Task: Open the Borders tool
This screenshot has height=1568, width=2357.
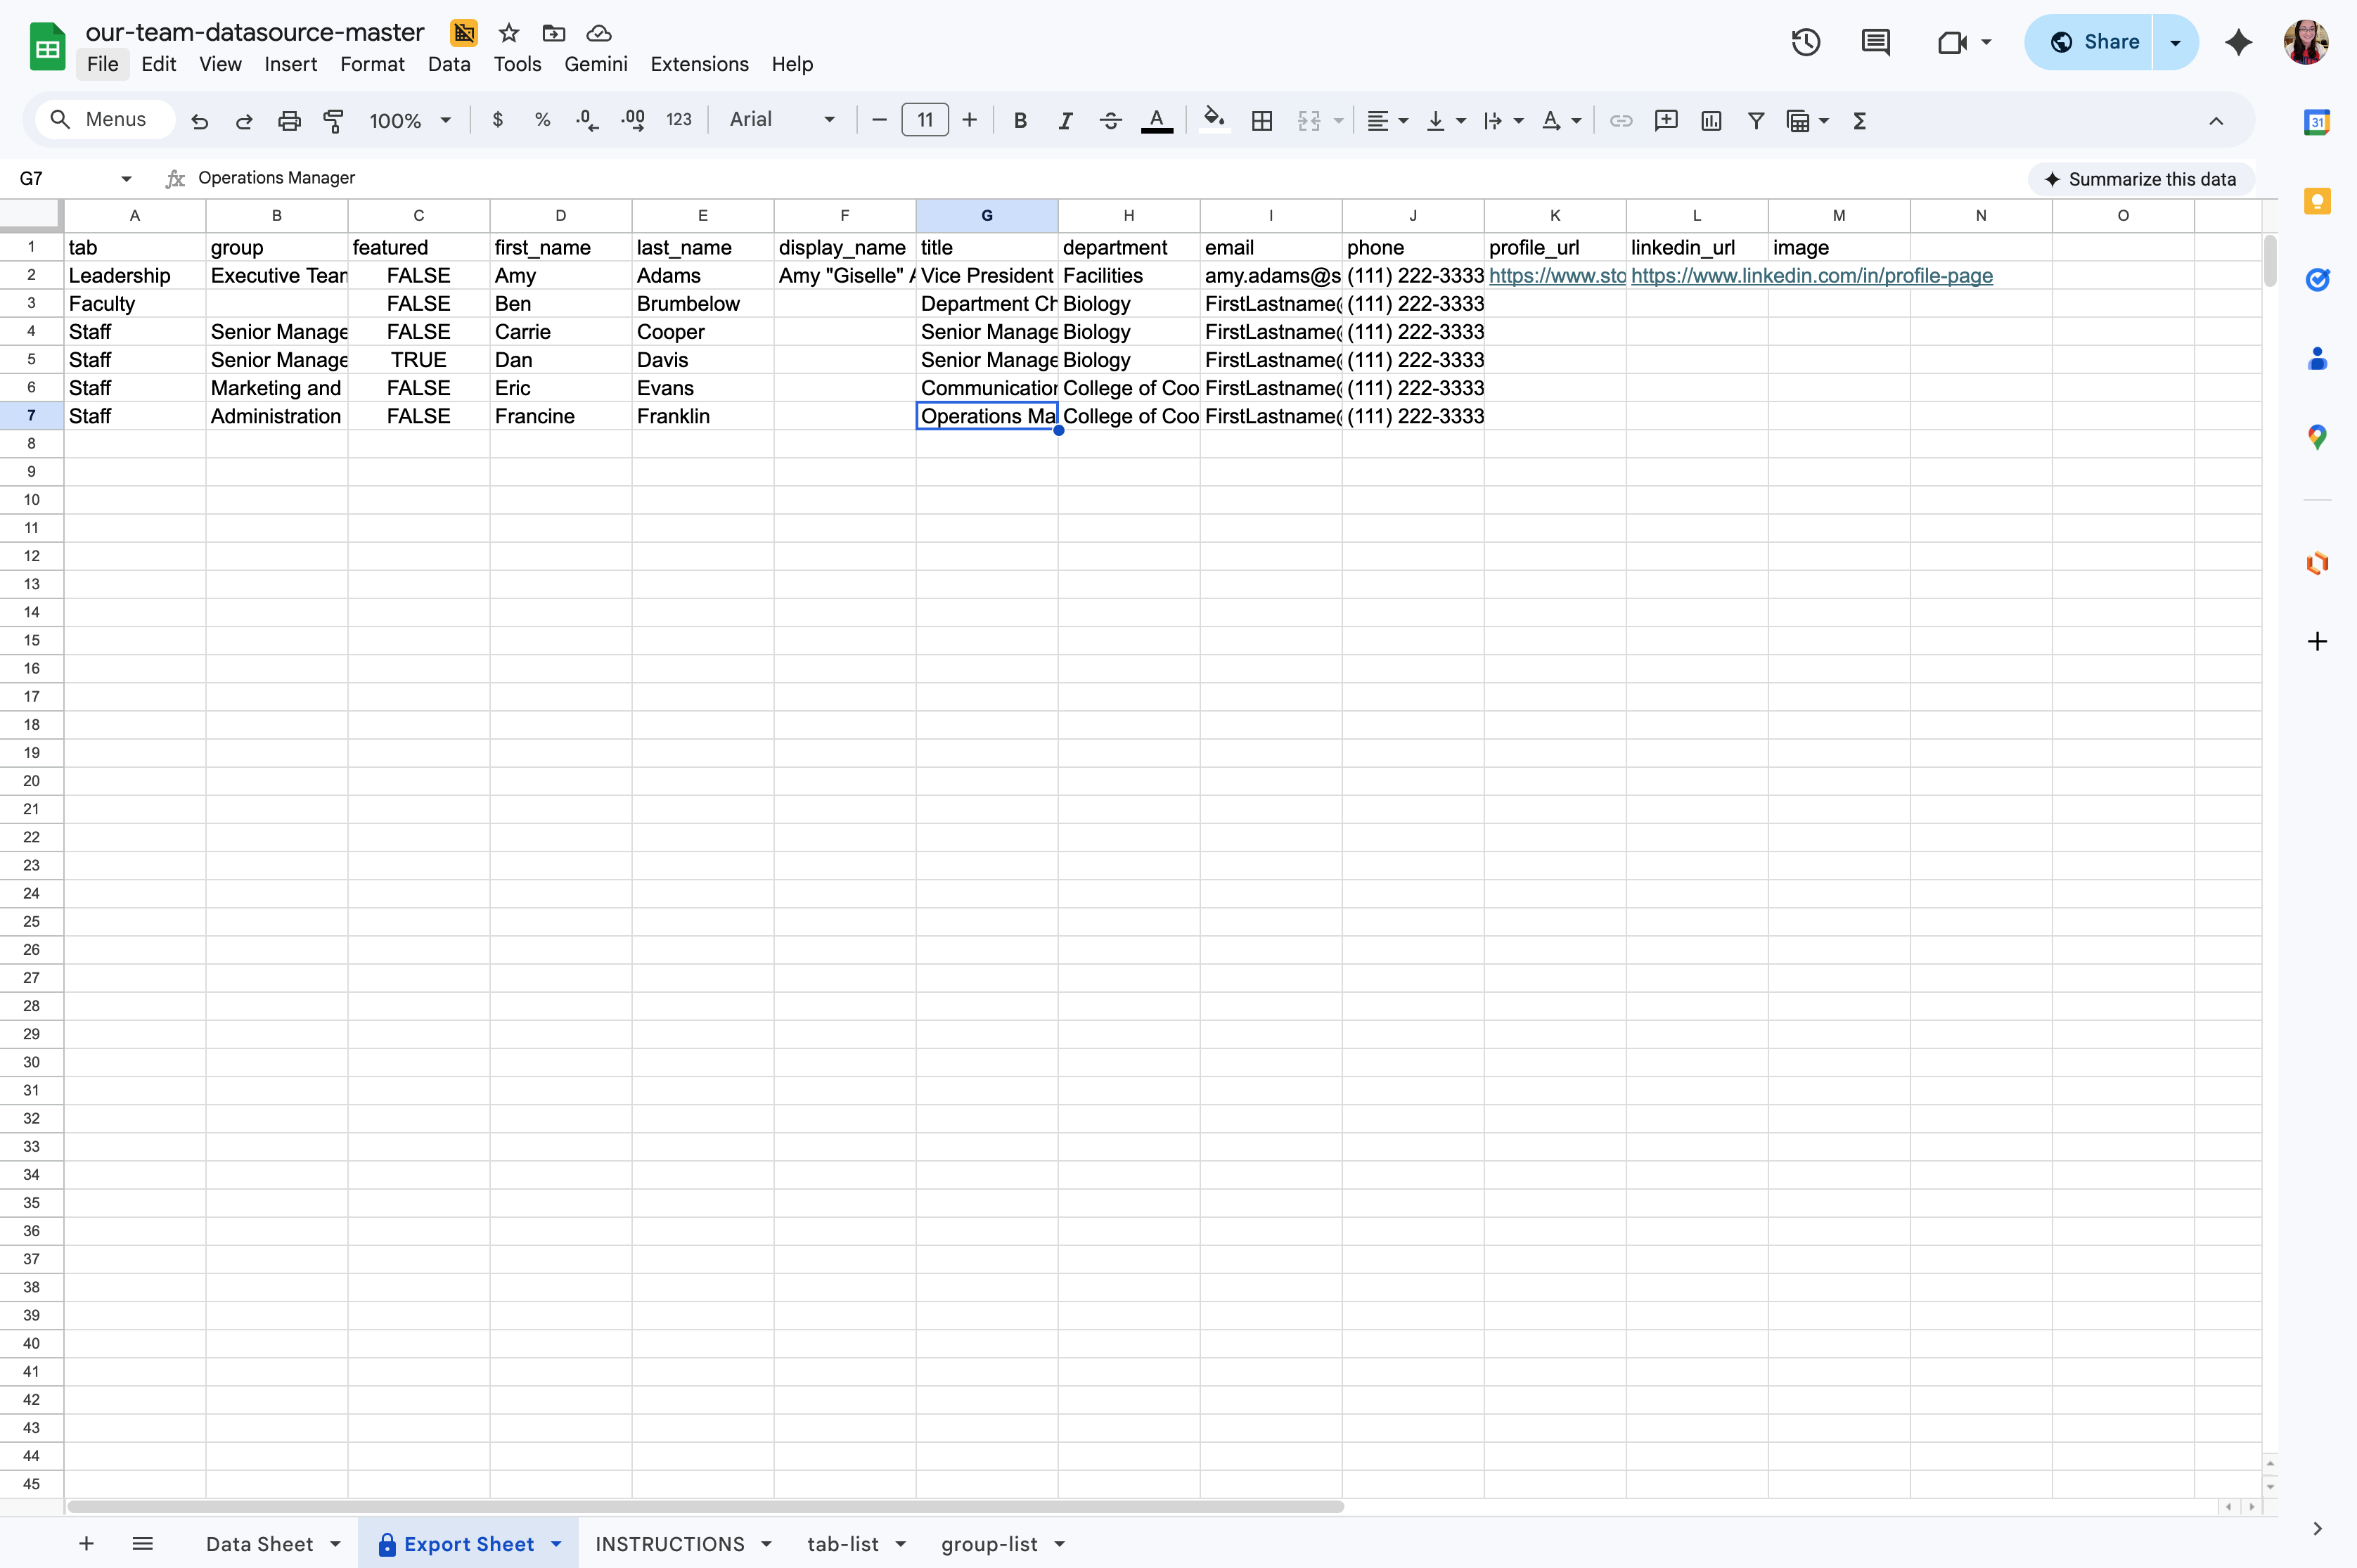Action: click(1262, 121)
